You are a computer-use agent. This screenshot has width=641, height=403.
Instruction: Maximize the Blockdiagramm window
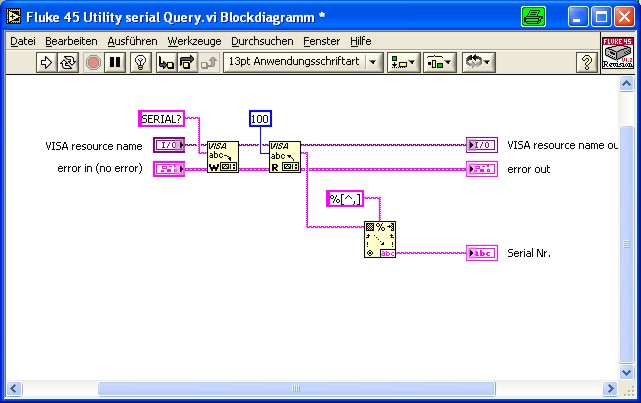[x=601, y=17]
